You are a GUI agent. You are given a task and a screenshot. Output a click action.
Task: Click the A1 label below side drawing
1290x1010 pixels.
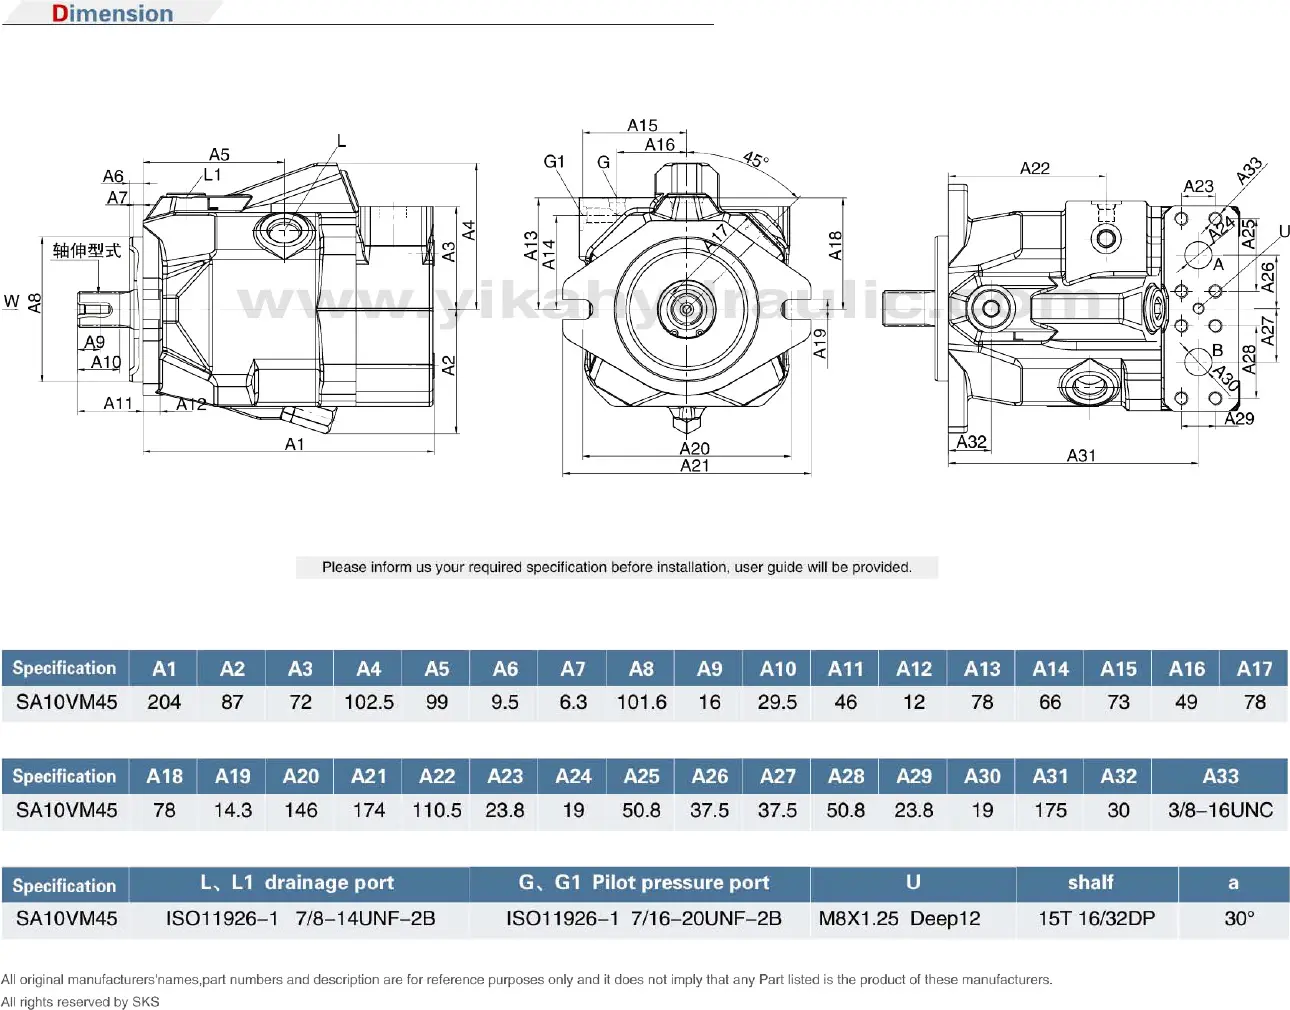click(294, 444)
